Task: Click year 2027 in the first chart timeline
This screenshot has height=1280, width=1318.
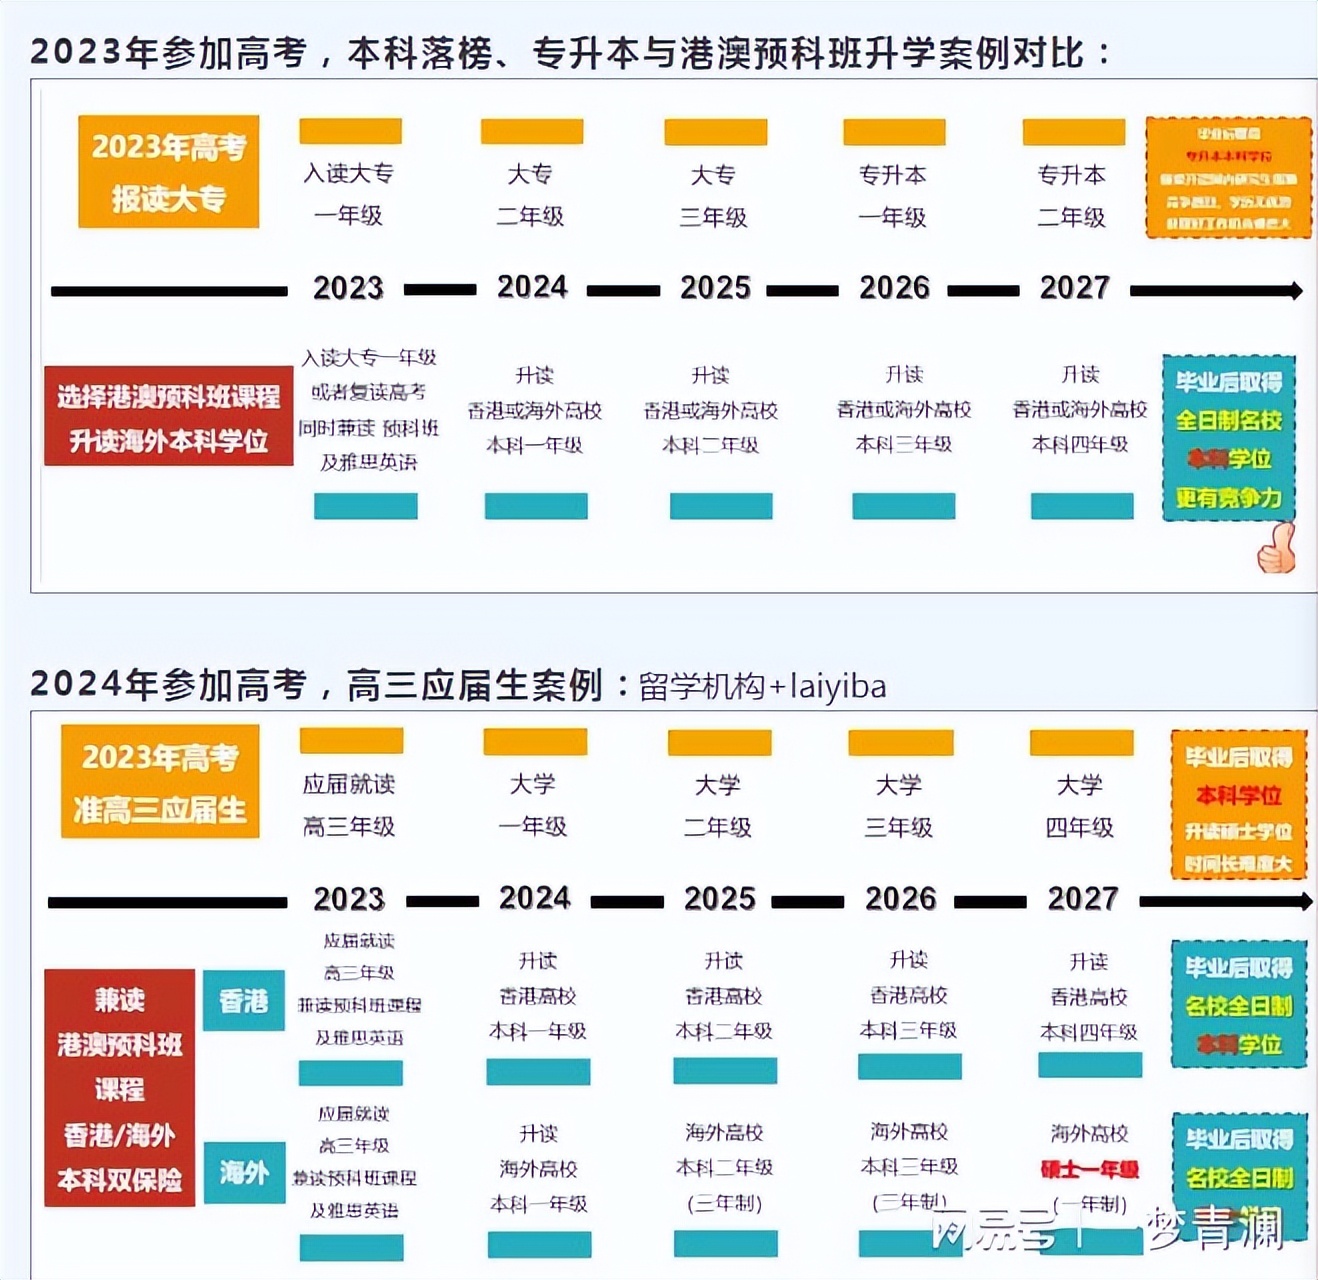Action: (x=1074, y=288)
